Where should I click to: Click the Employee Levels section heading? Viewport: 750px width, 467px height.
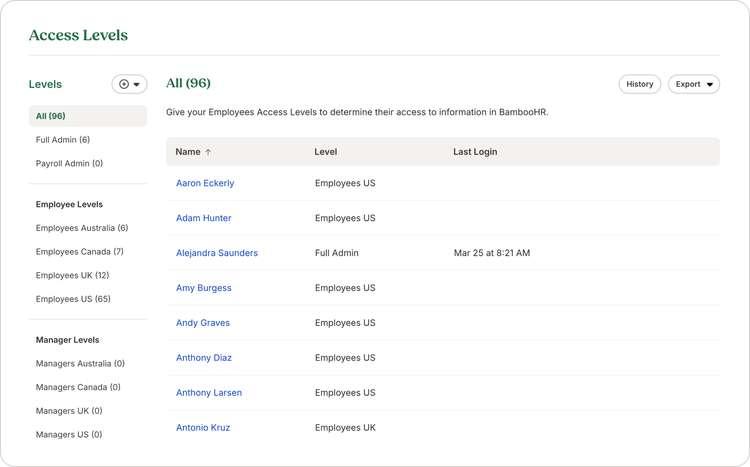(x=69, y=204)
